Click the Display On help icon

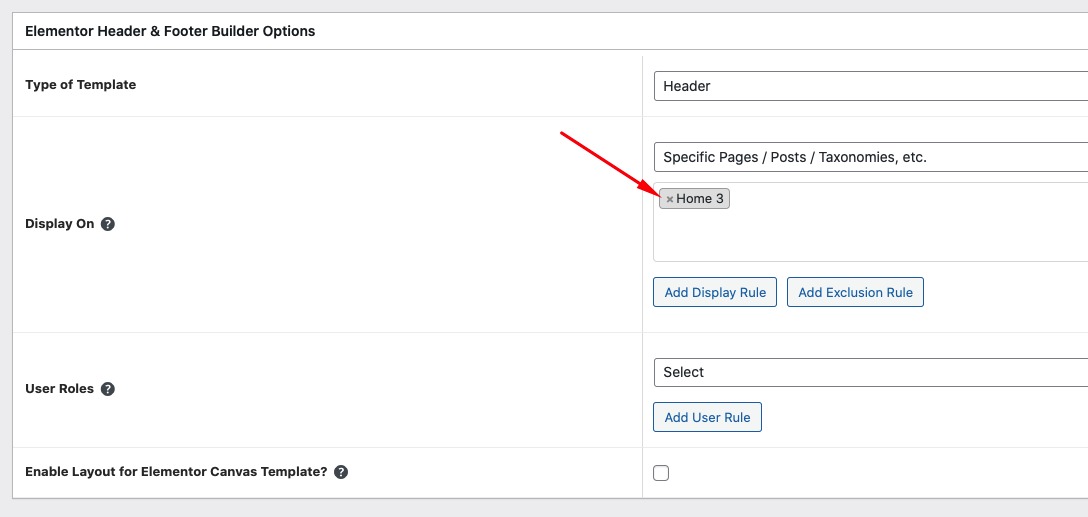point(108,224)
